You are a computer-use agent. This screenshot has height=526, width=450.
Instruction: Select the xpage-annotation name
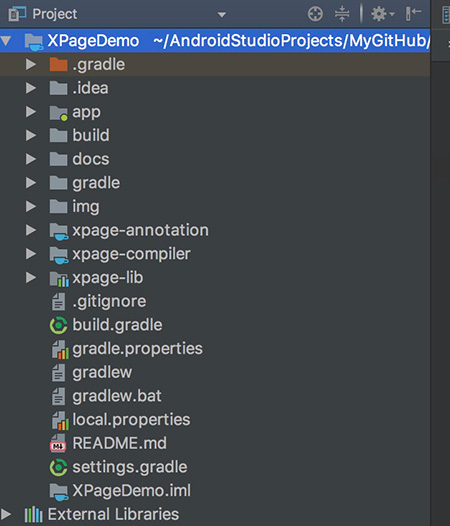tap(140, 230)
